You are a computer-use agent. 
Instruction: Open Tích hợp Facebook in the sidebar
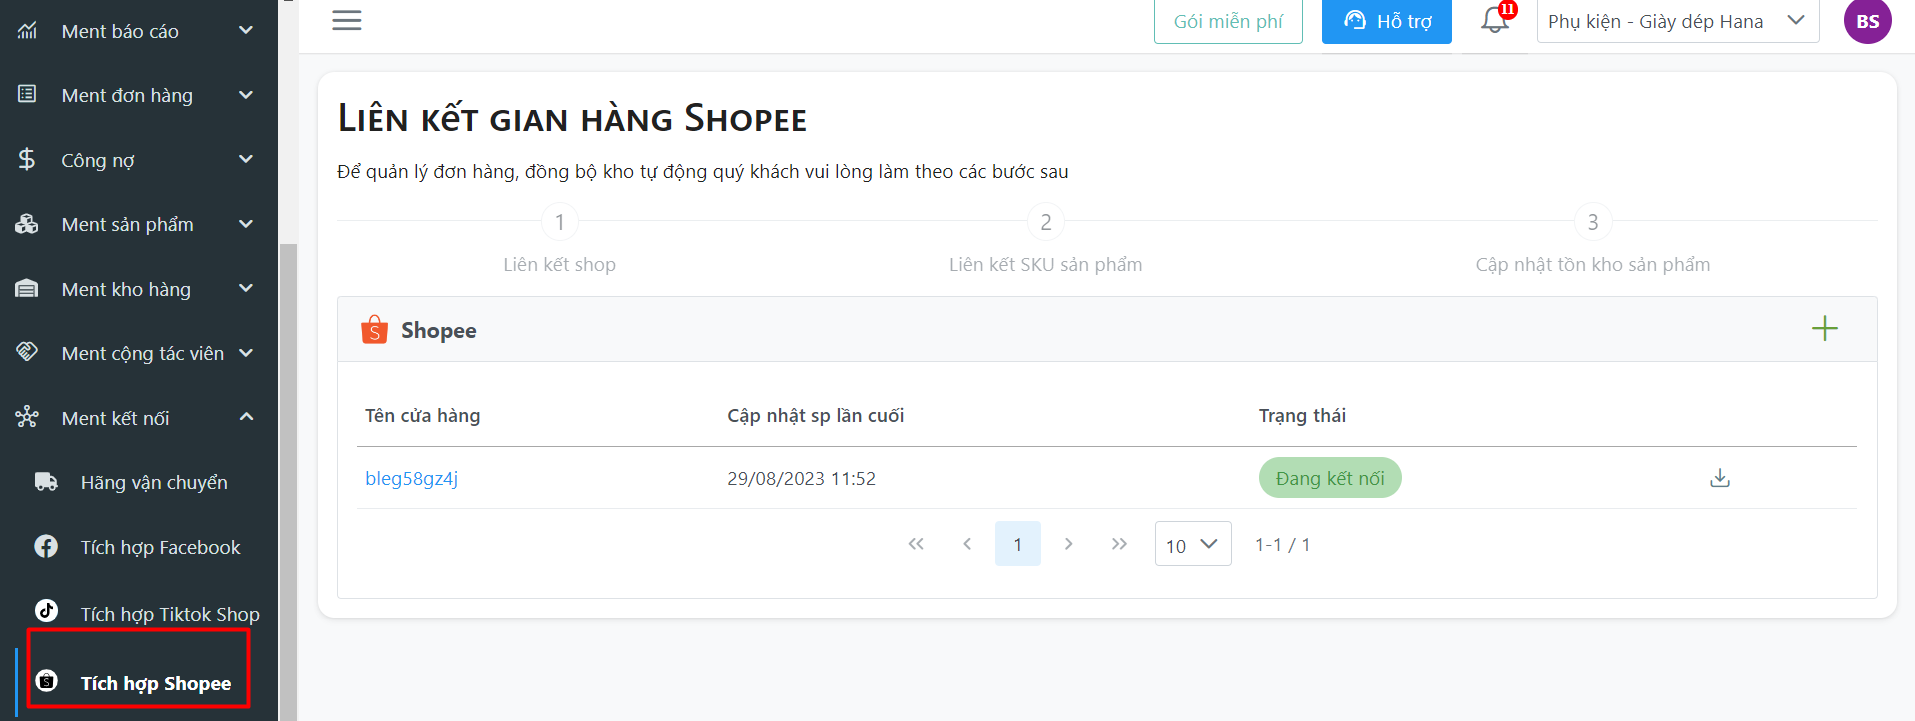pos(160,547)
